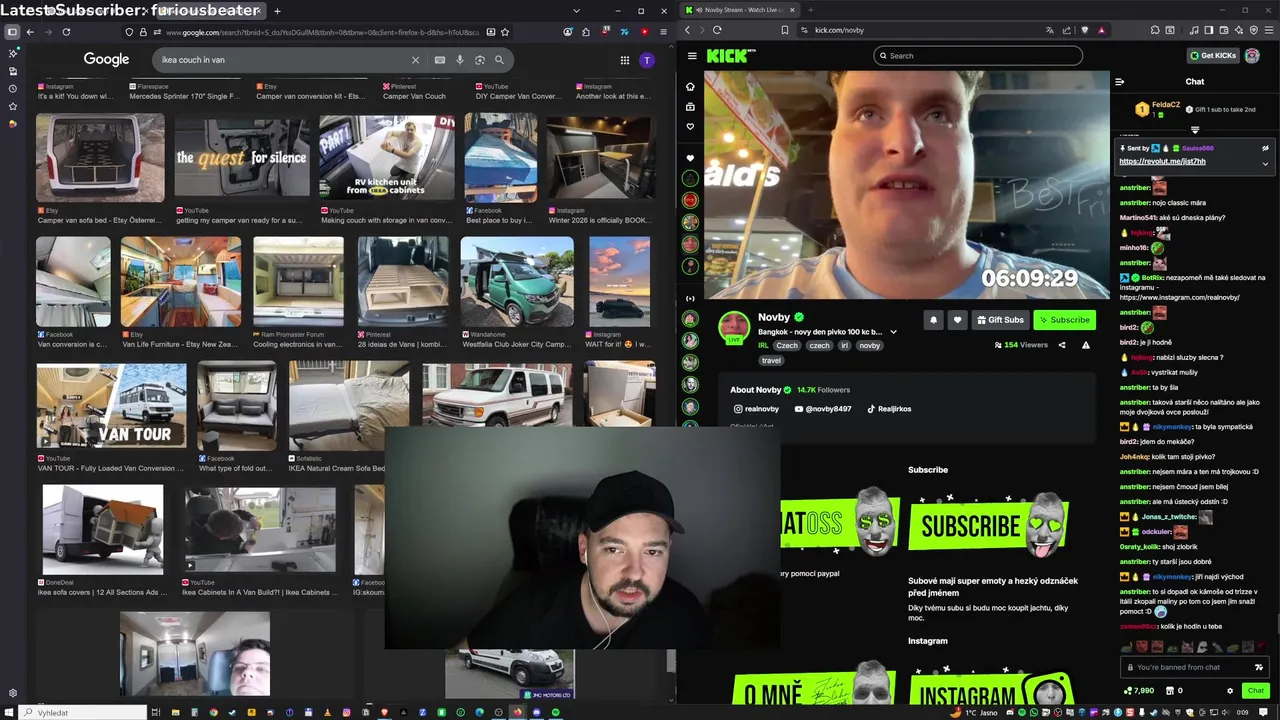Screen dimensions: 1280x720
Task: Open the Kick sidebar hamburger menu
Action: 692,56
